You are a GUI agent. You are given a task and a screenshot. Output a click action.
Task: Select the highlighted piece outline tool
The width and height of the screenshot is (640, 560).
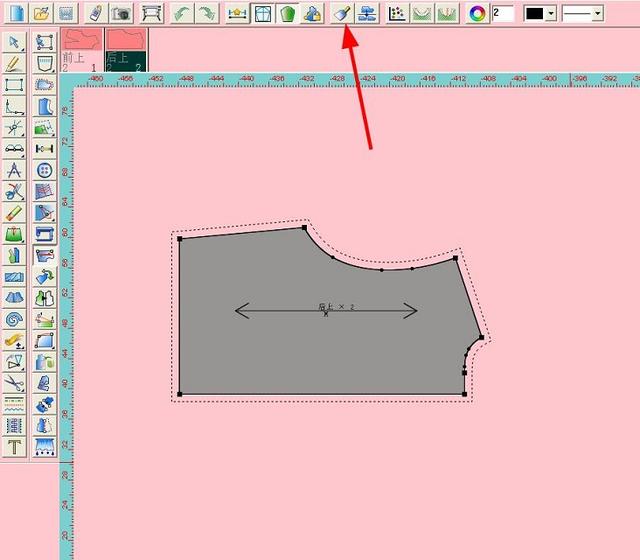pyautogui.click(x=44, y=256)
